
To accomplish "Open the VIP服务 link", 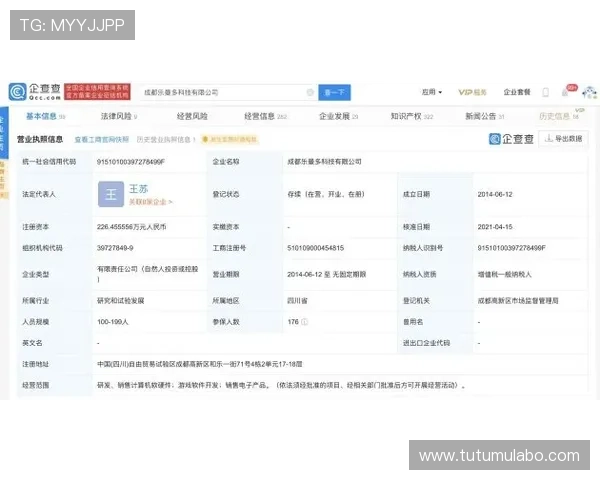I will [x=472, y=92].
